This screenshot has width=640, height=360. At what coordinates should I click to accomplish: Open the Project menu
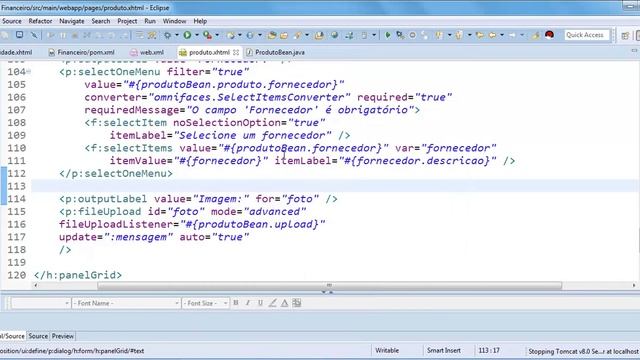point(127,21)
